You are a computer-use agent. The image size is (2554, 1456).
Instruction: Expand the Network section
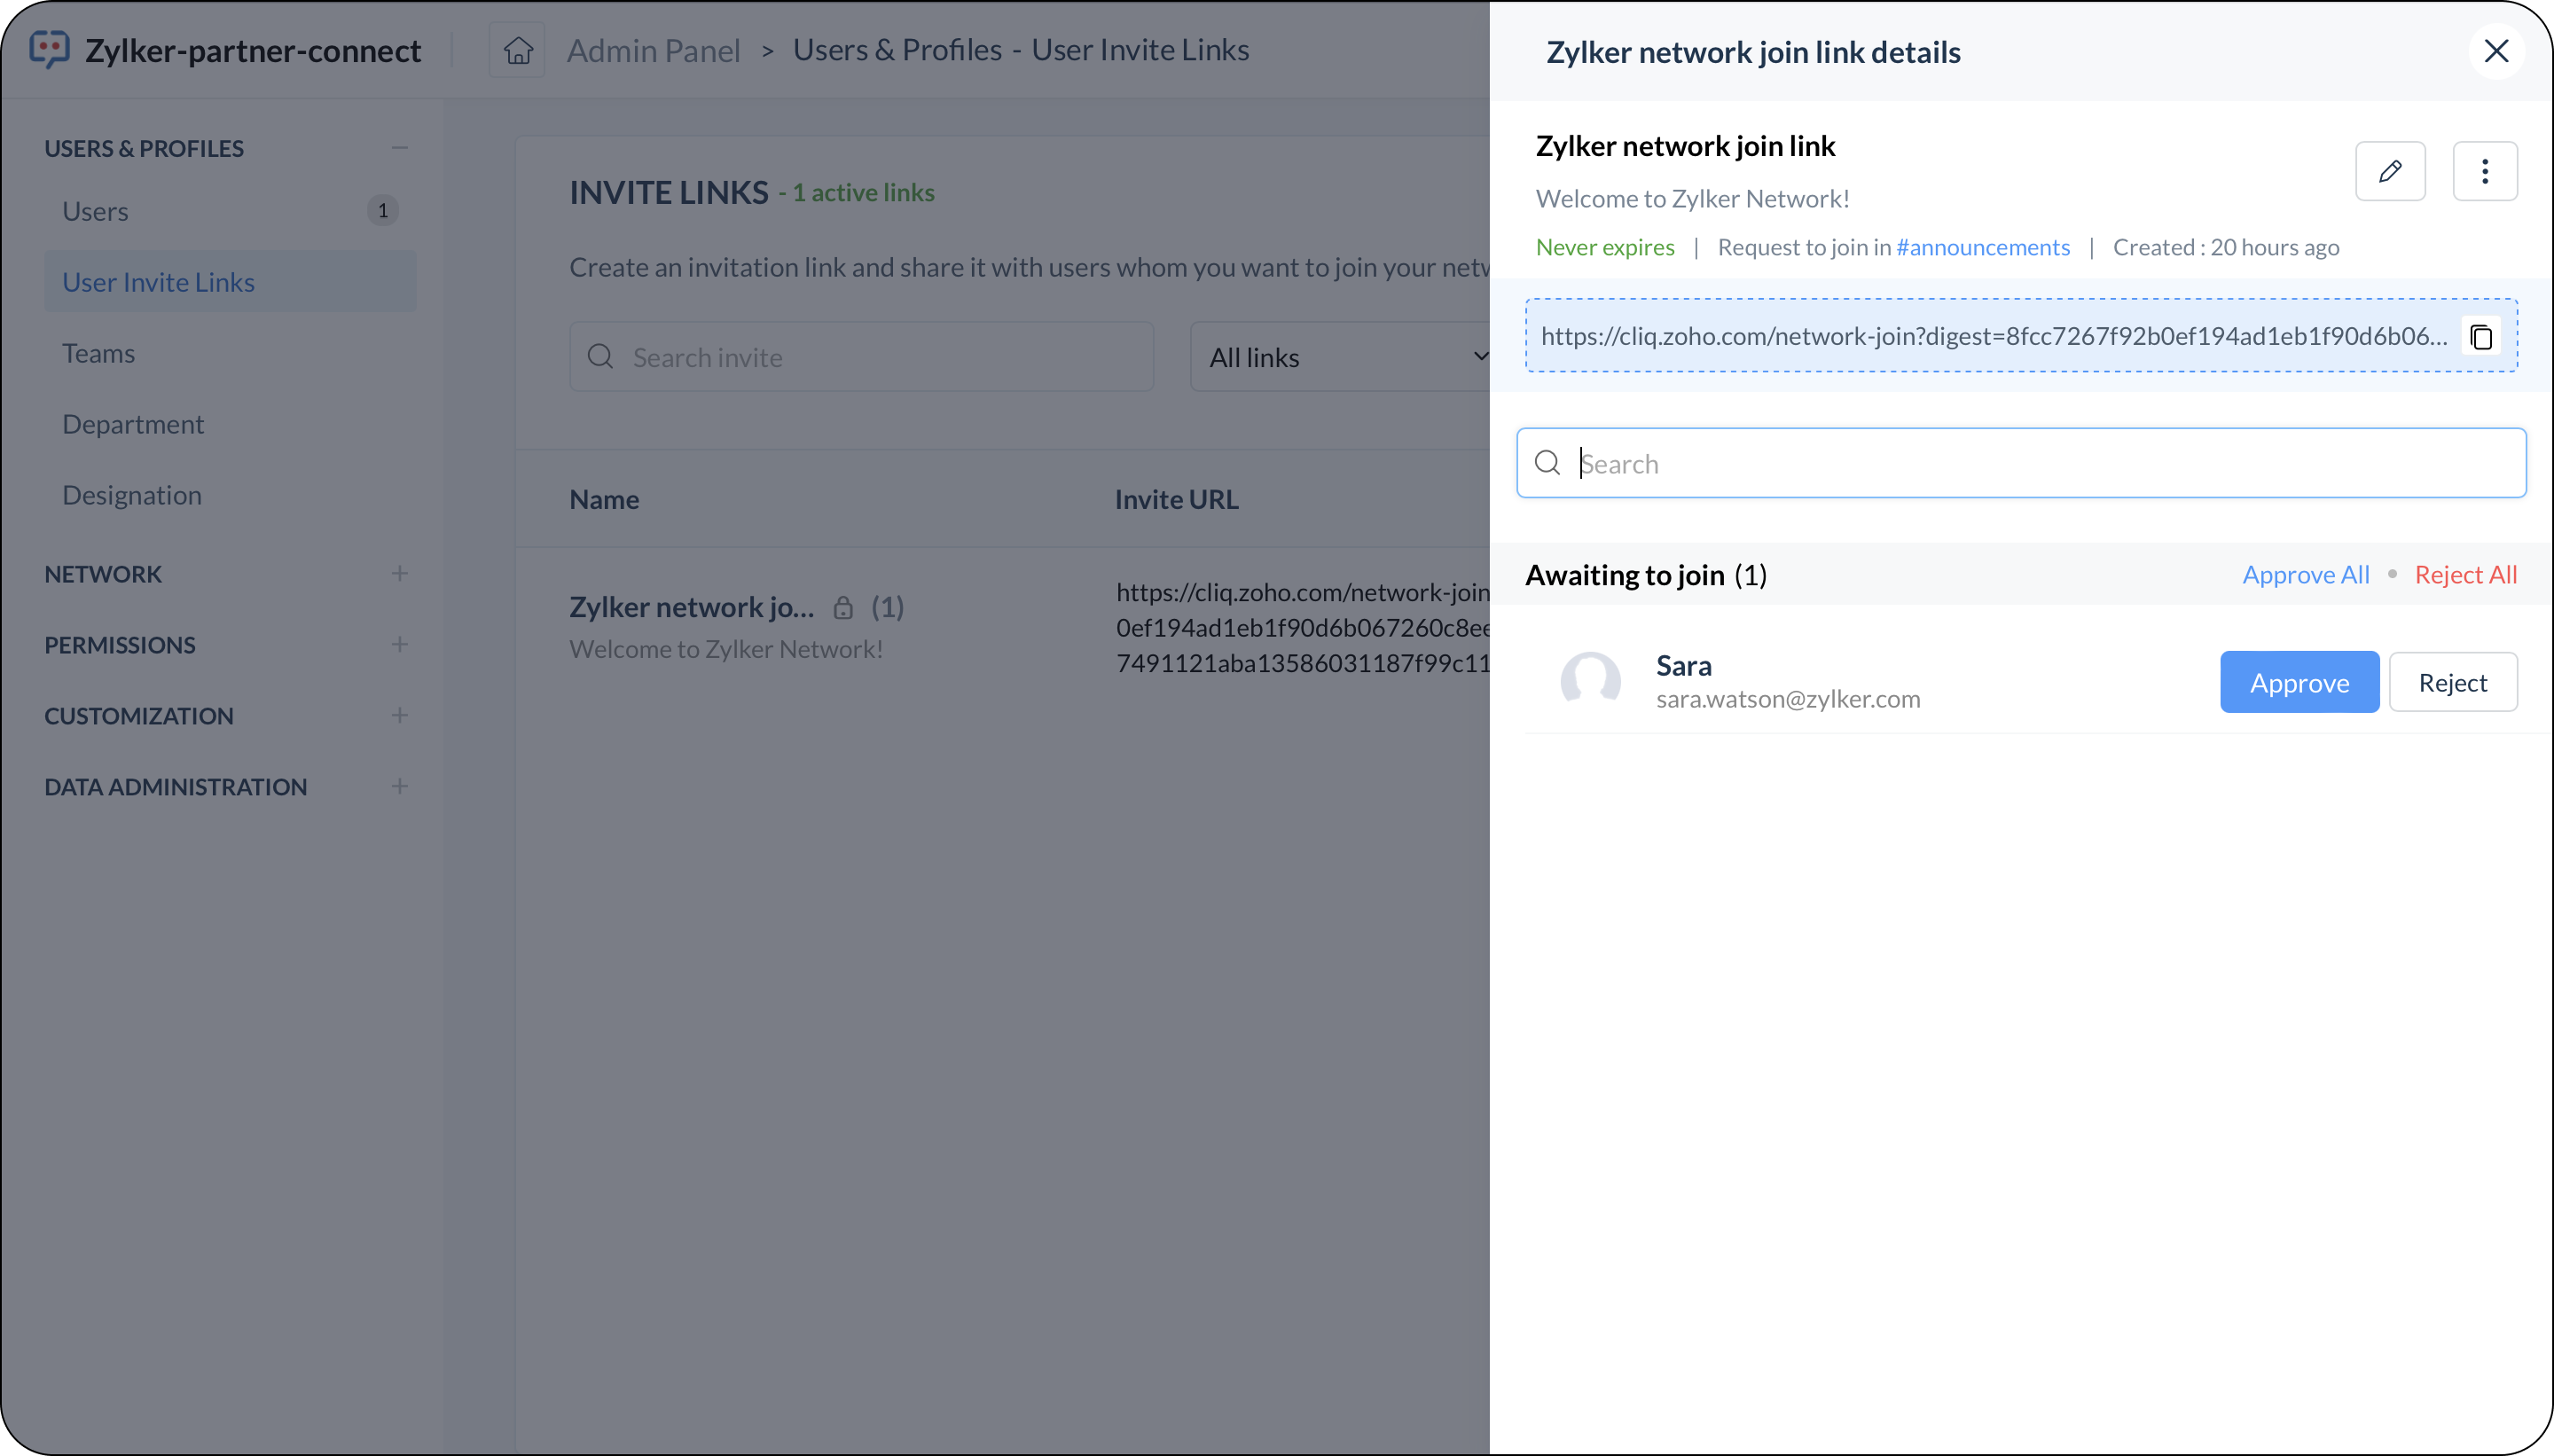(399, 573)
